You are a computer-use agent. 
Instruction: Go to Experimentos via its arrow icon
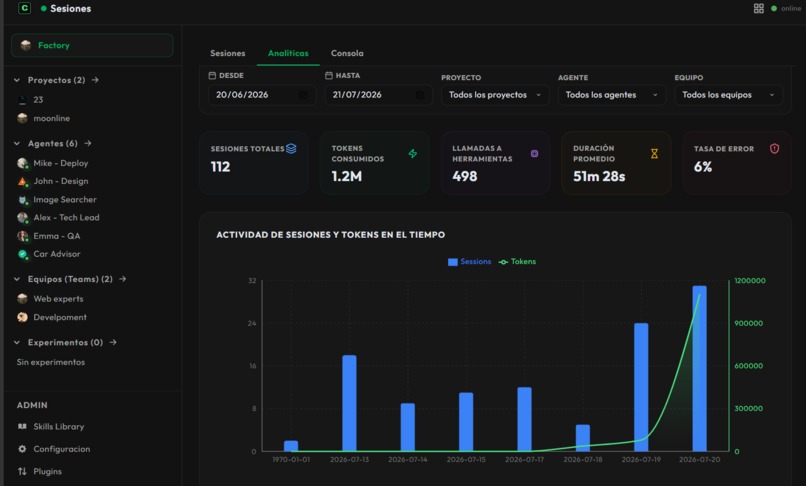coord(113,342)
